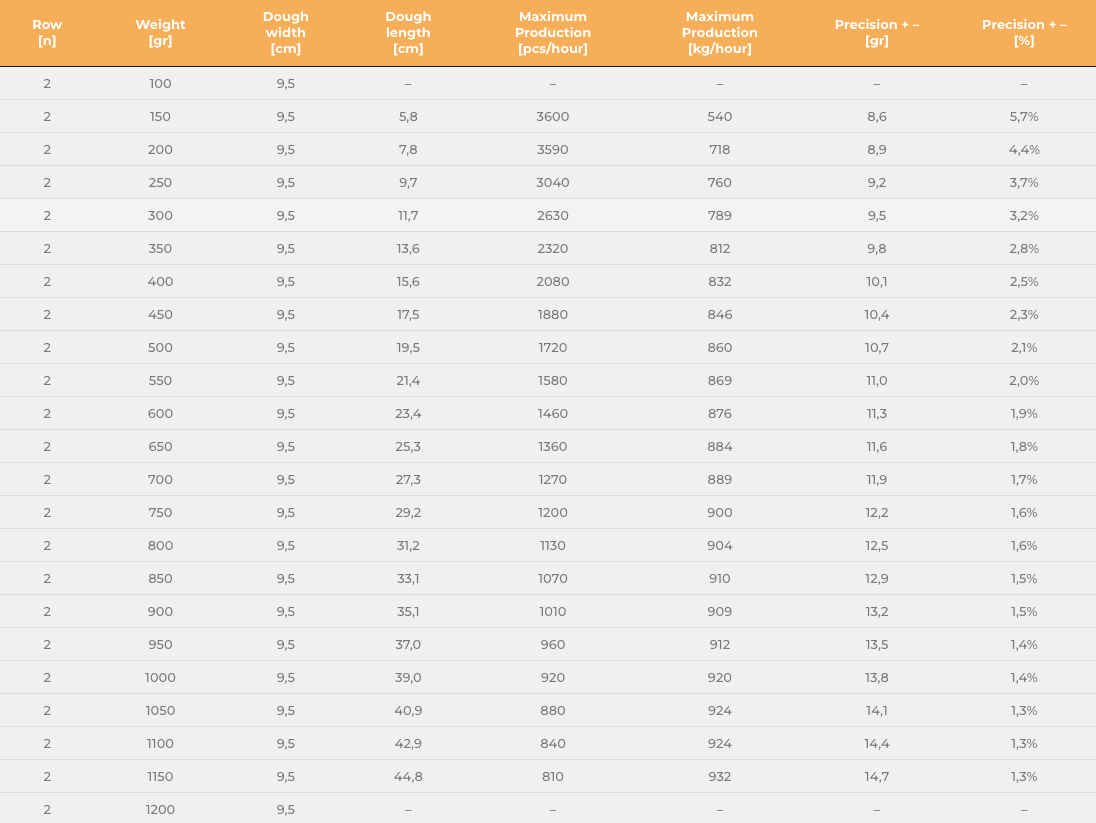The width and height of the screenshot is (1096, 823).
Task: Click the Row [n] column header
Action: coord(47,33)
